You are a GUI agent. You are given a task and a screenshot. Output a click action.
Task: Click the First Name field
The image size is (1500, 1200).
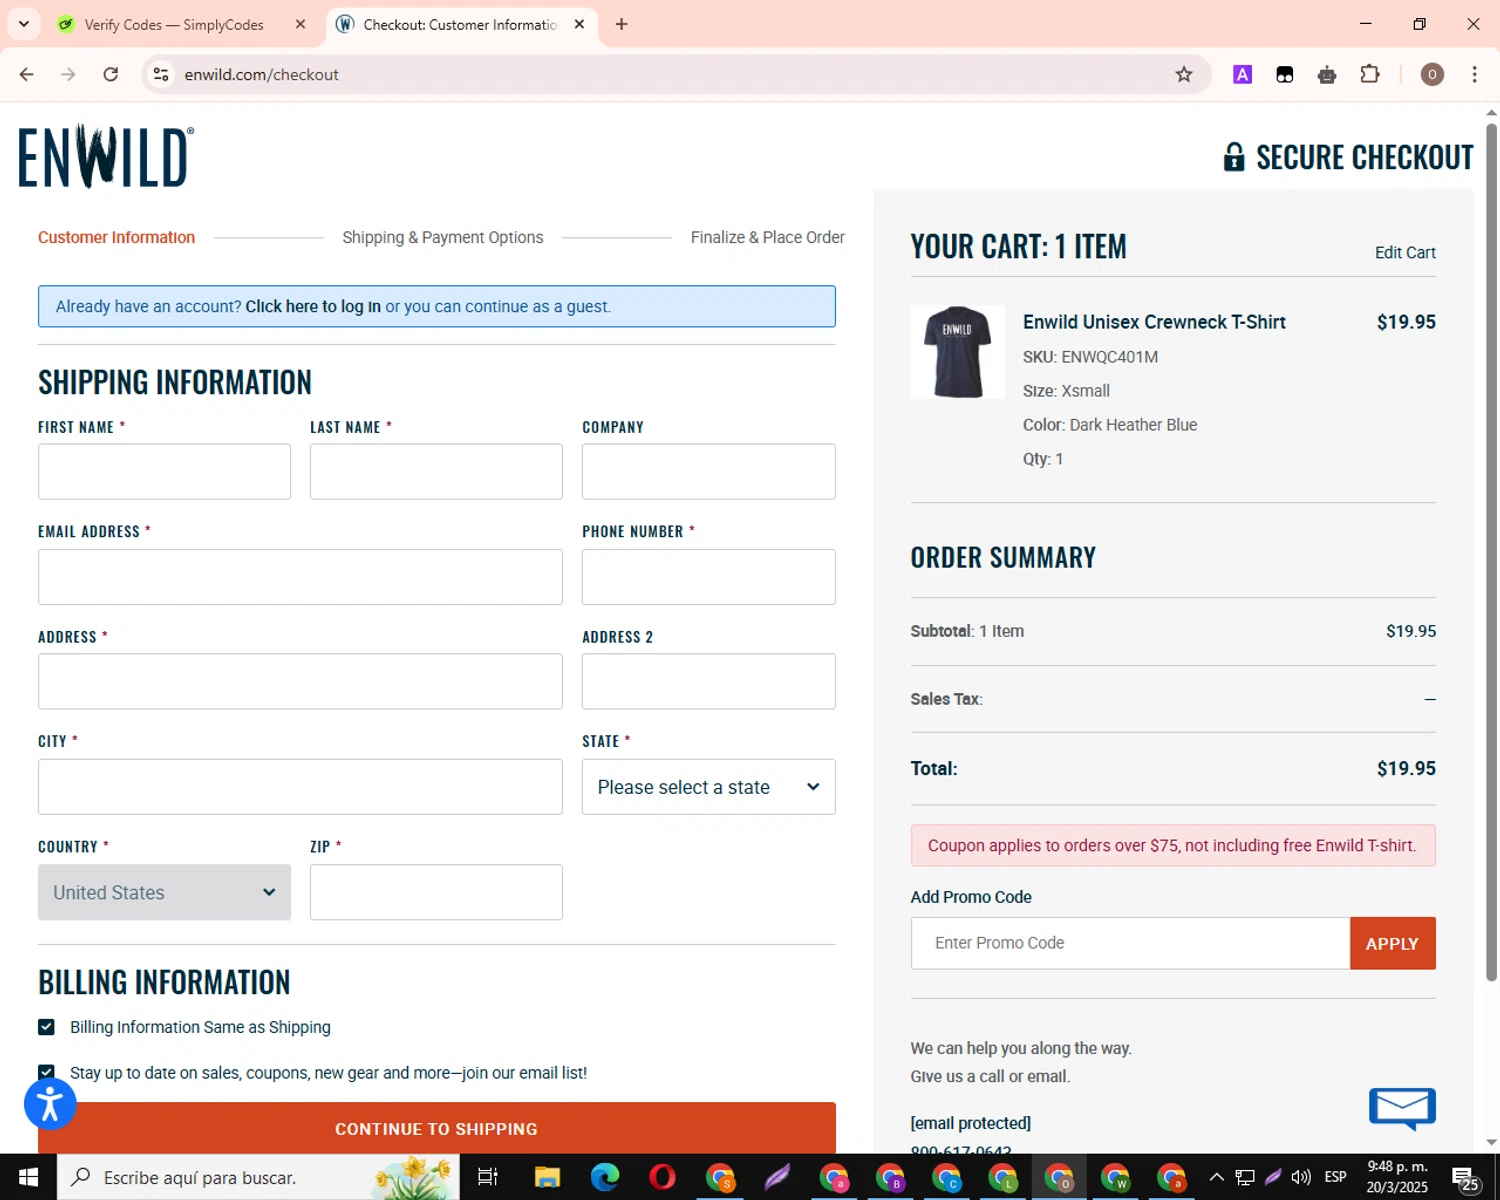coord(164,472)
